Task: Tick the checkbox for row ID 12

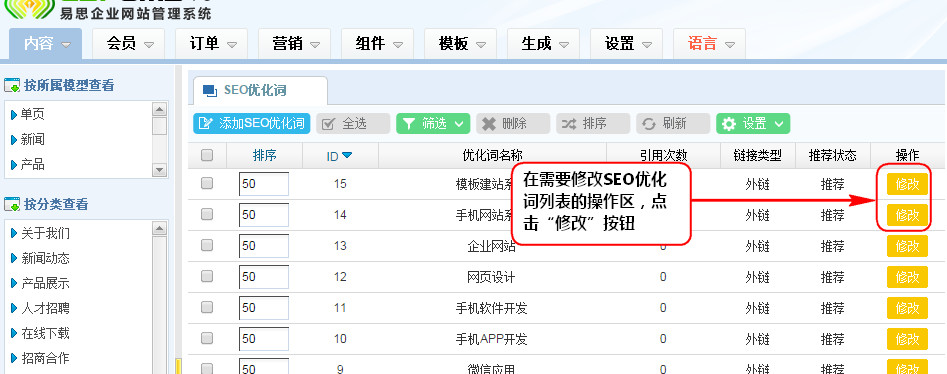Action: coord(207,276)
